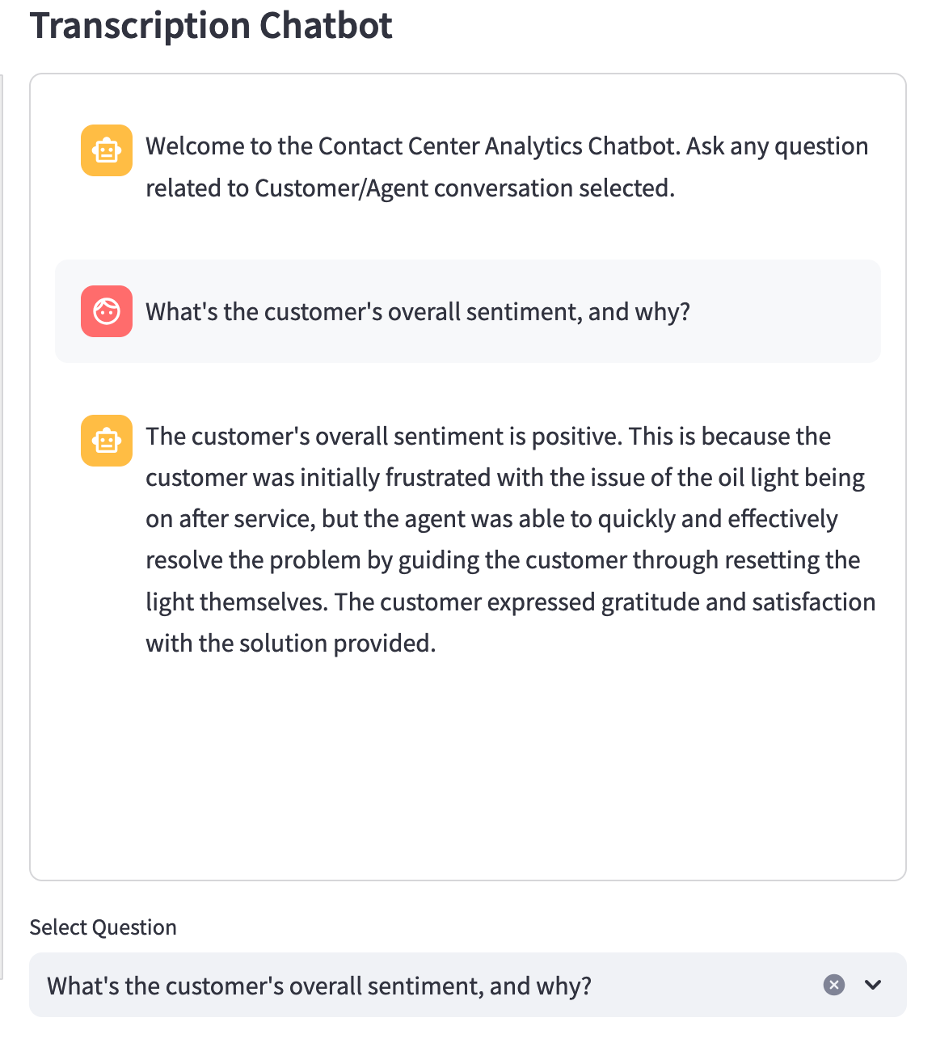Click the robot avatar beside the sentiment answer
Viewport: 936px width, 1044px height.
106,440
